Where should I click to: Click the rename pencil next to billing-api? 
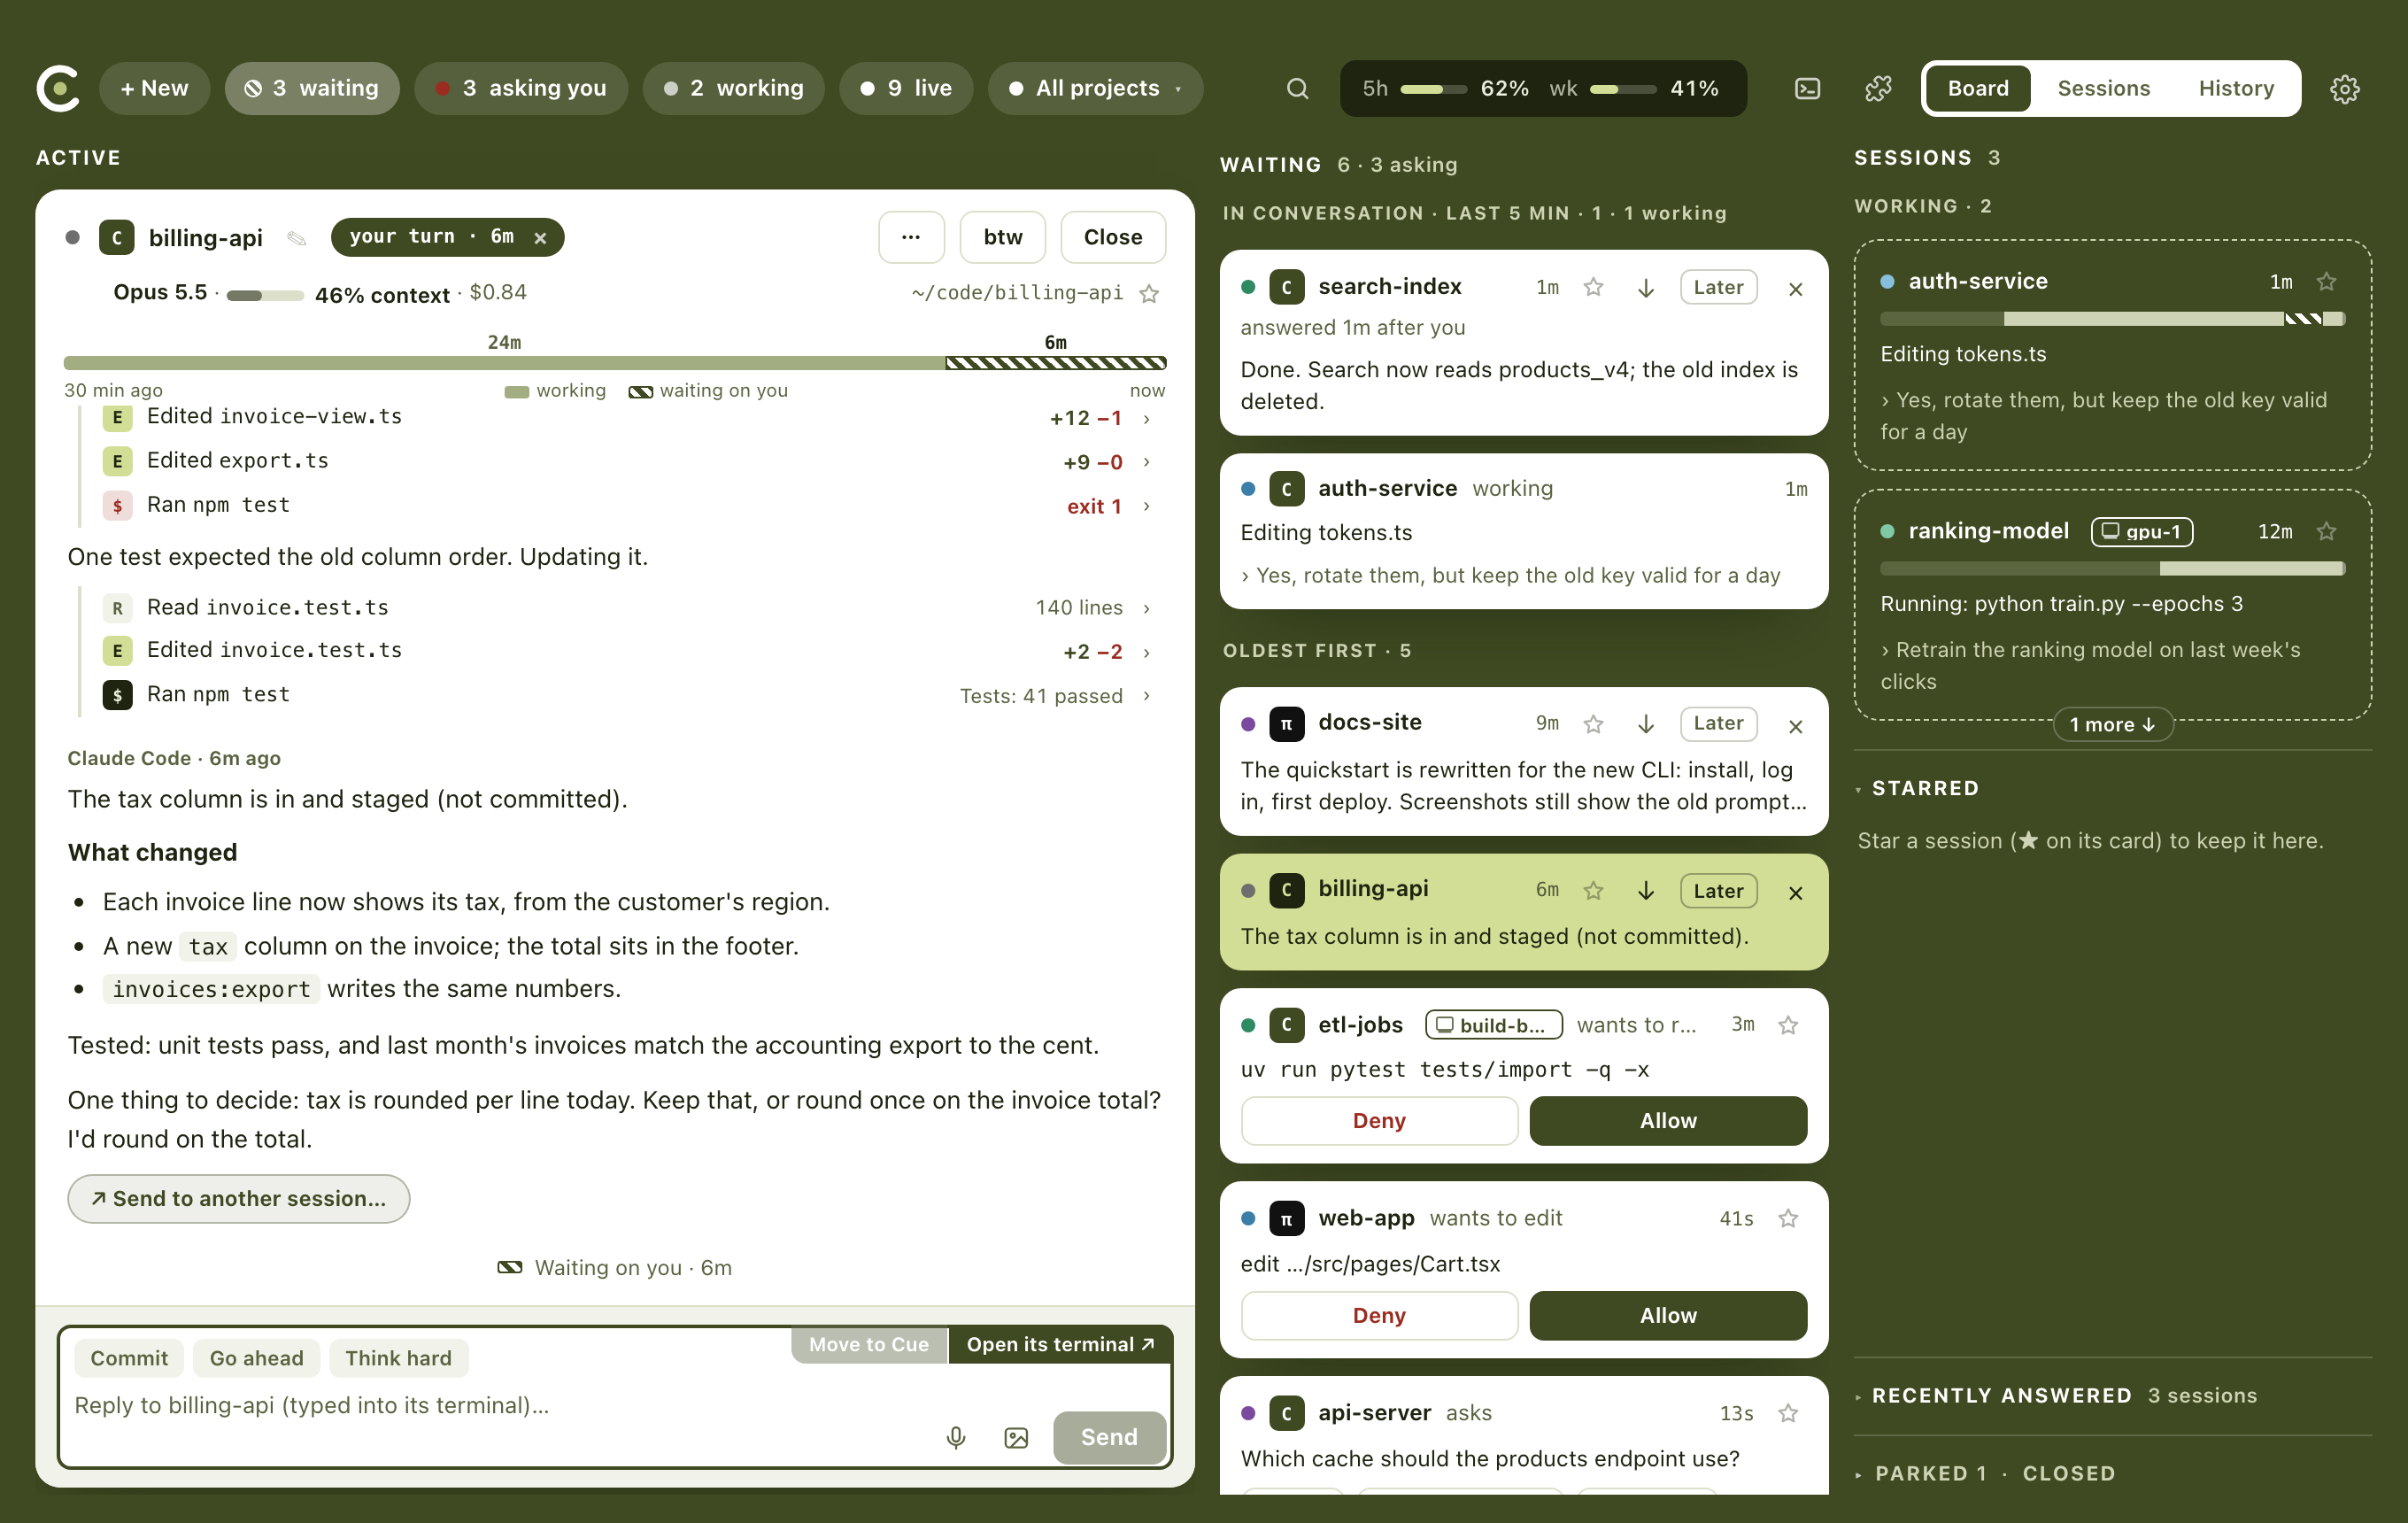click(296, 238)
